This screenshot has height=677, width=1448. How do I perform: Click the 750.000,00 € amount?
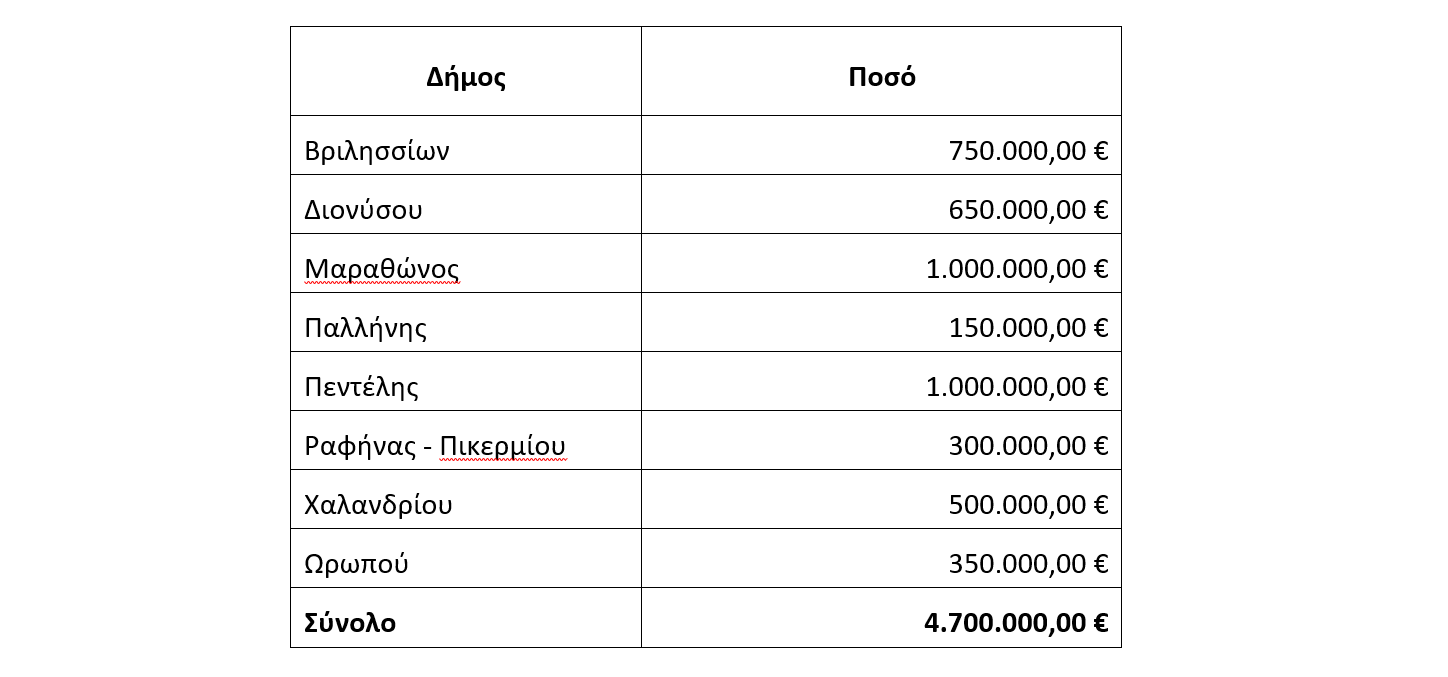1028,151
